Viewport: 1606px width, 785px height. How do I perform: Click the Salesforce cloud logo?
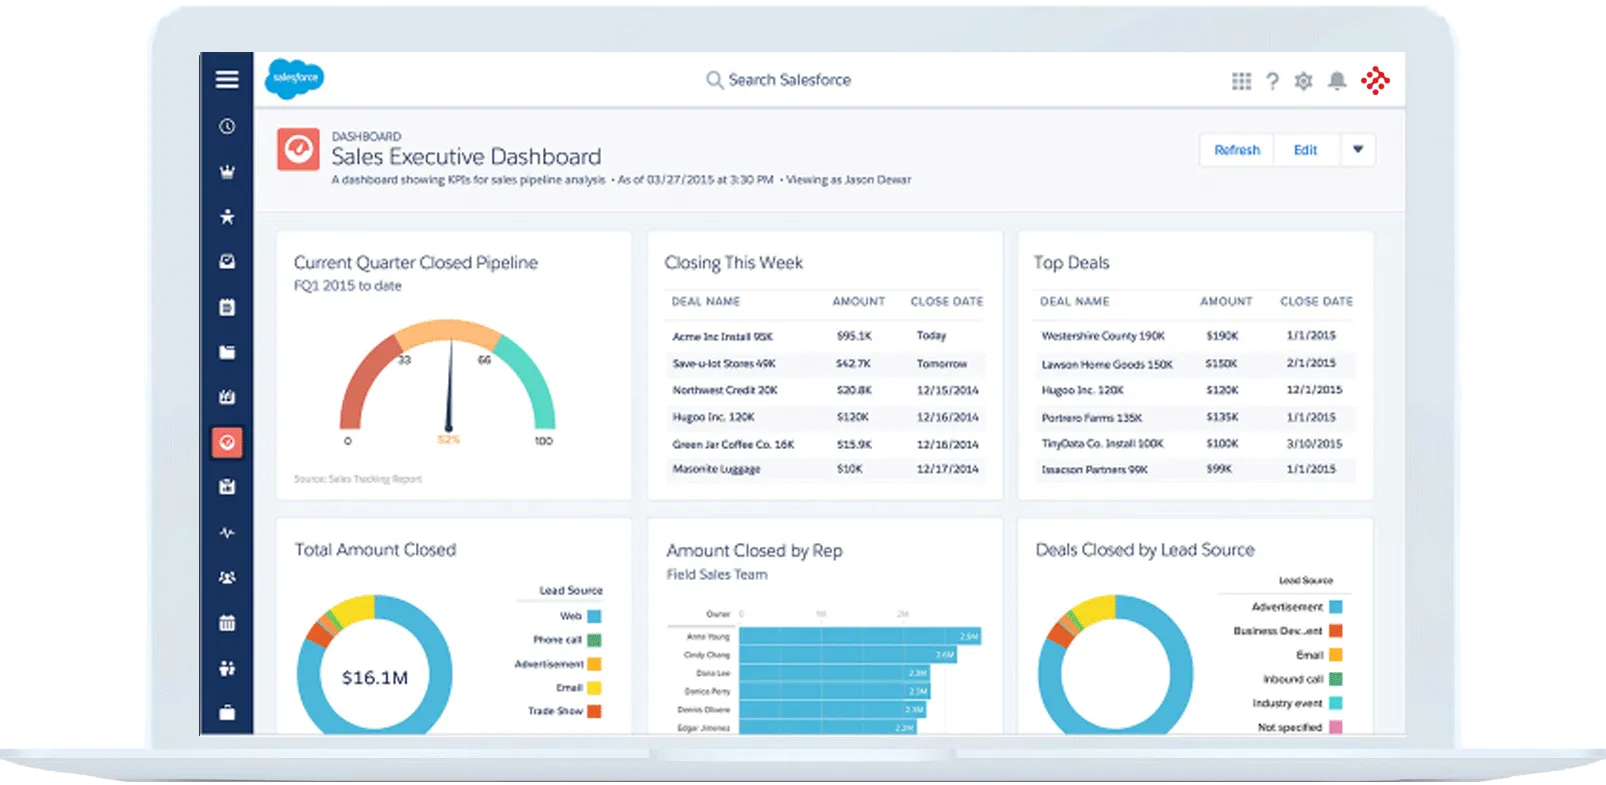click(x=294, y=78)
